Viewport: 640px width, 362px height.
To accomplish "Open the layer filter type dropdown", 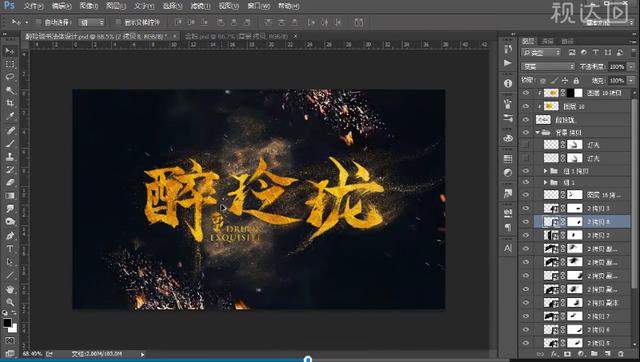I will coord(541,52).
